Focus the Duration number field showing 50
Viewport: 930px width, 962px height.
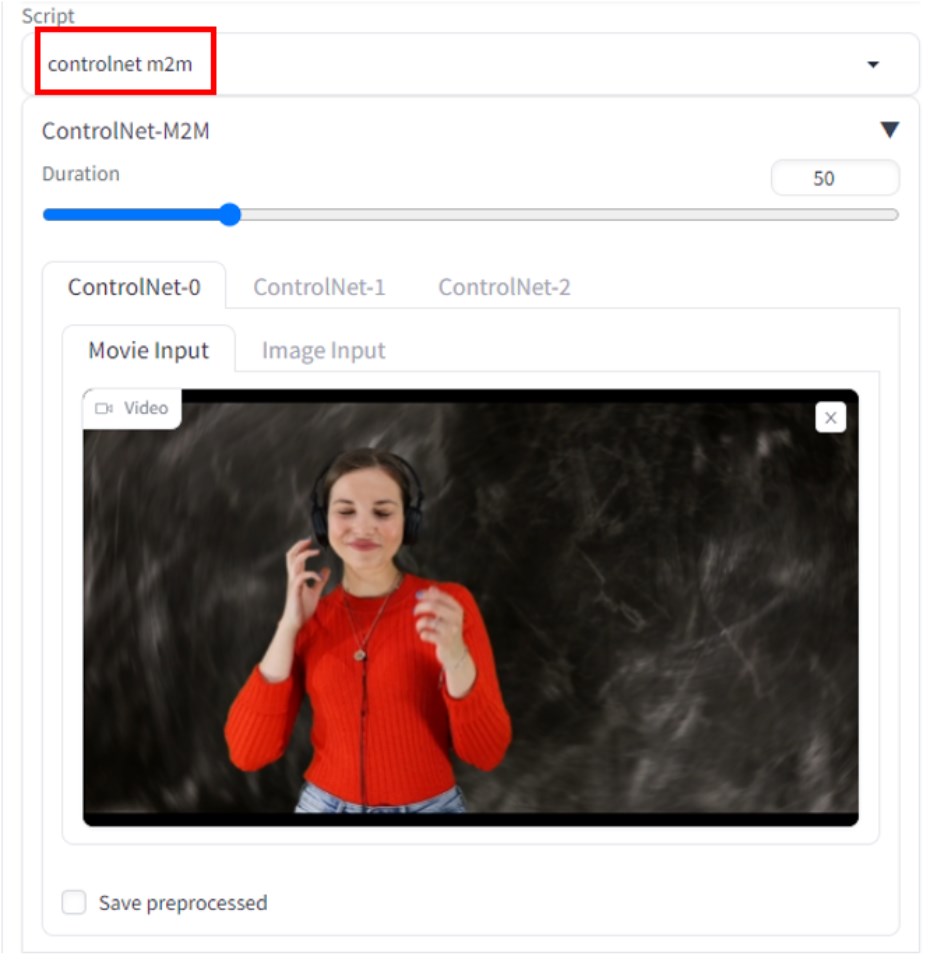834,178
